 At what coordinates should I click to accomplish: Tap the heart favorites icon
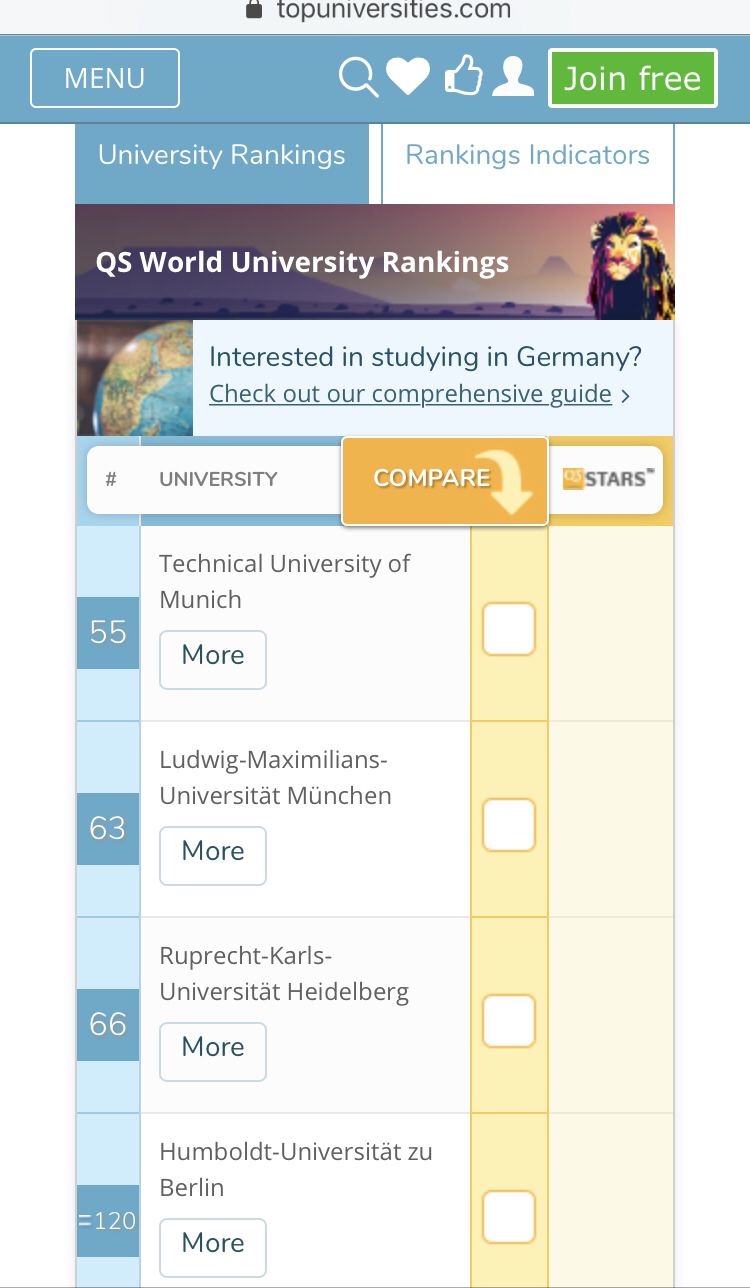pos(408,77)
